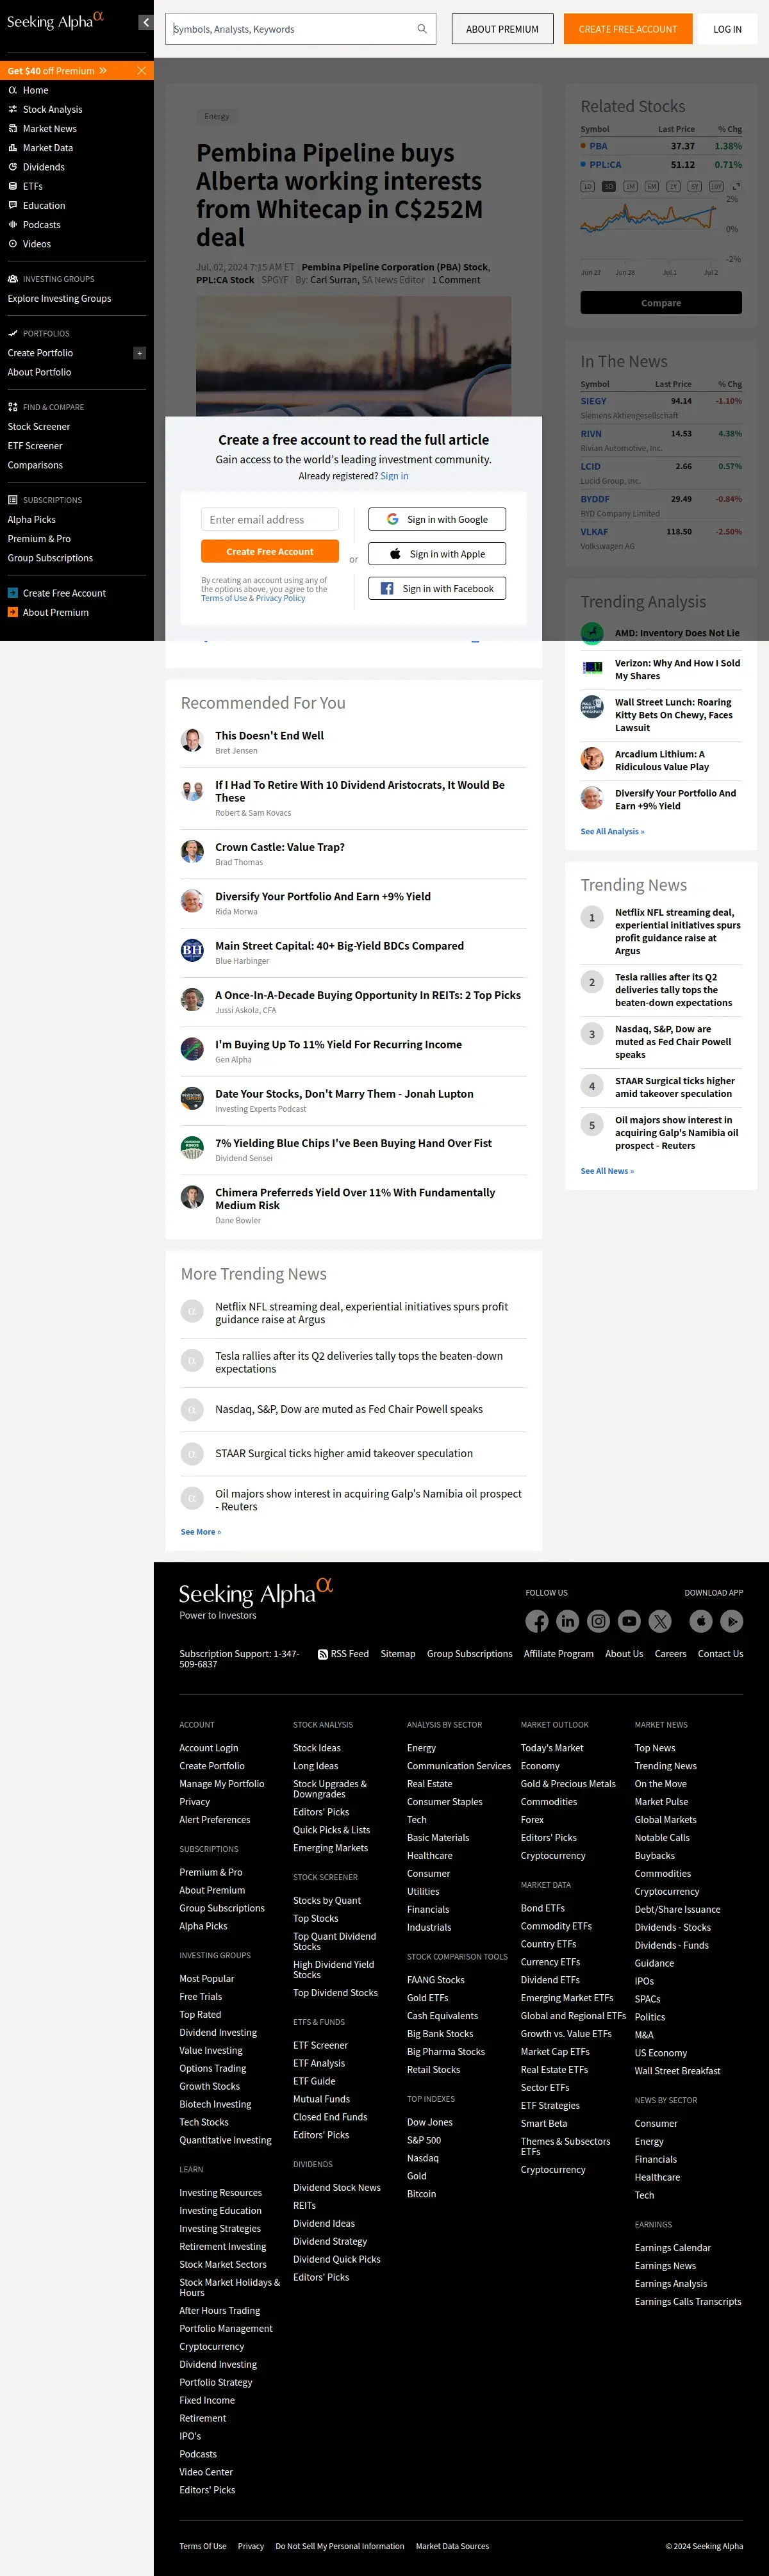Viewport: 769px width, 2576px height.
Task: Click the email address input field
Action: tap(270, 519)
